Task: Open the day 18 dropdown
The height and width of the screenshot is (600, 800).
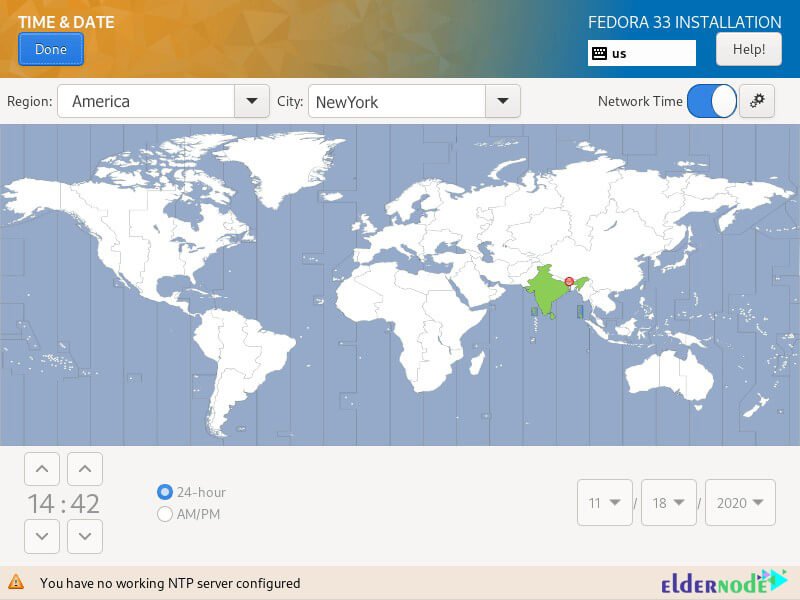Action: tap(668, 503)
